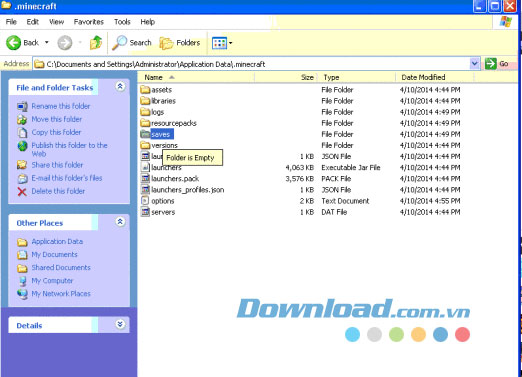Viewport: 522px width, 377px height.
Task: Maximize the .minecraft window
Action: click(495, 6)
